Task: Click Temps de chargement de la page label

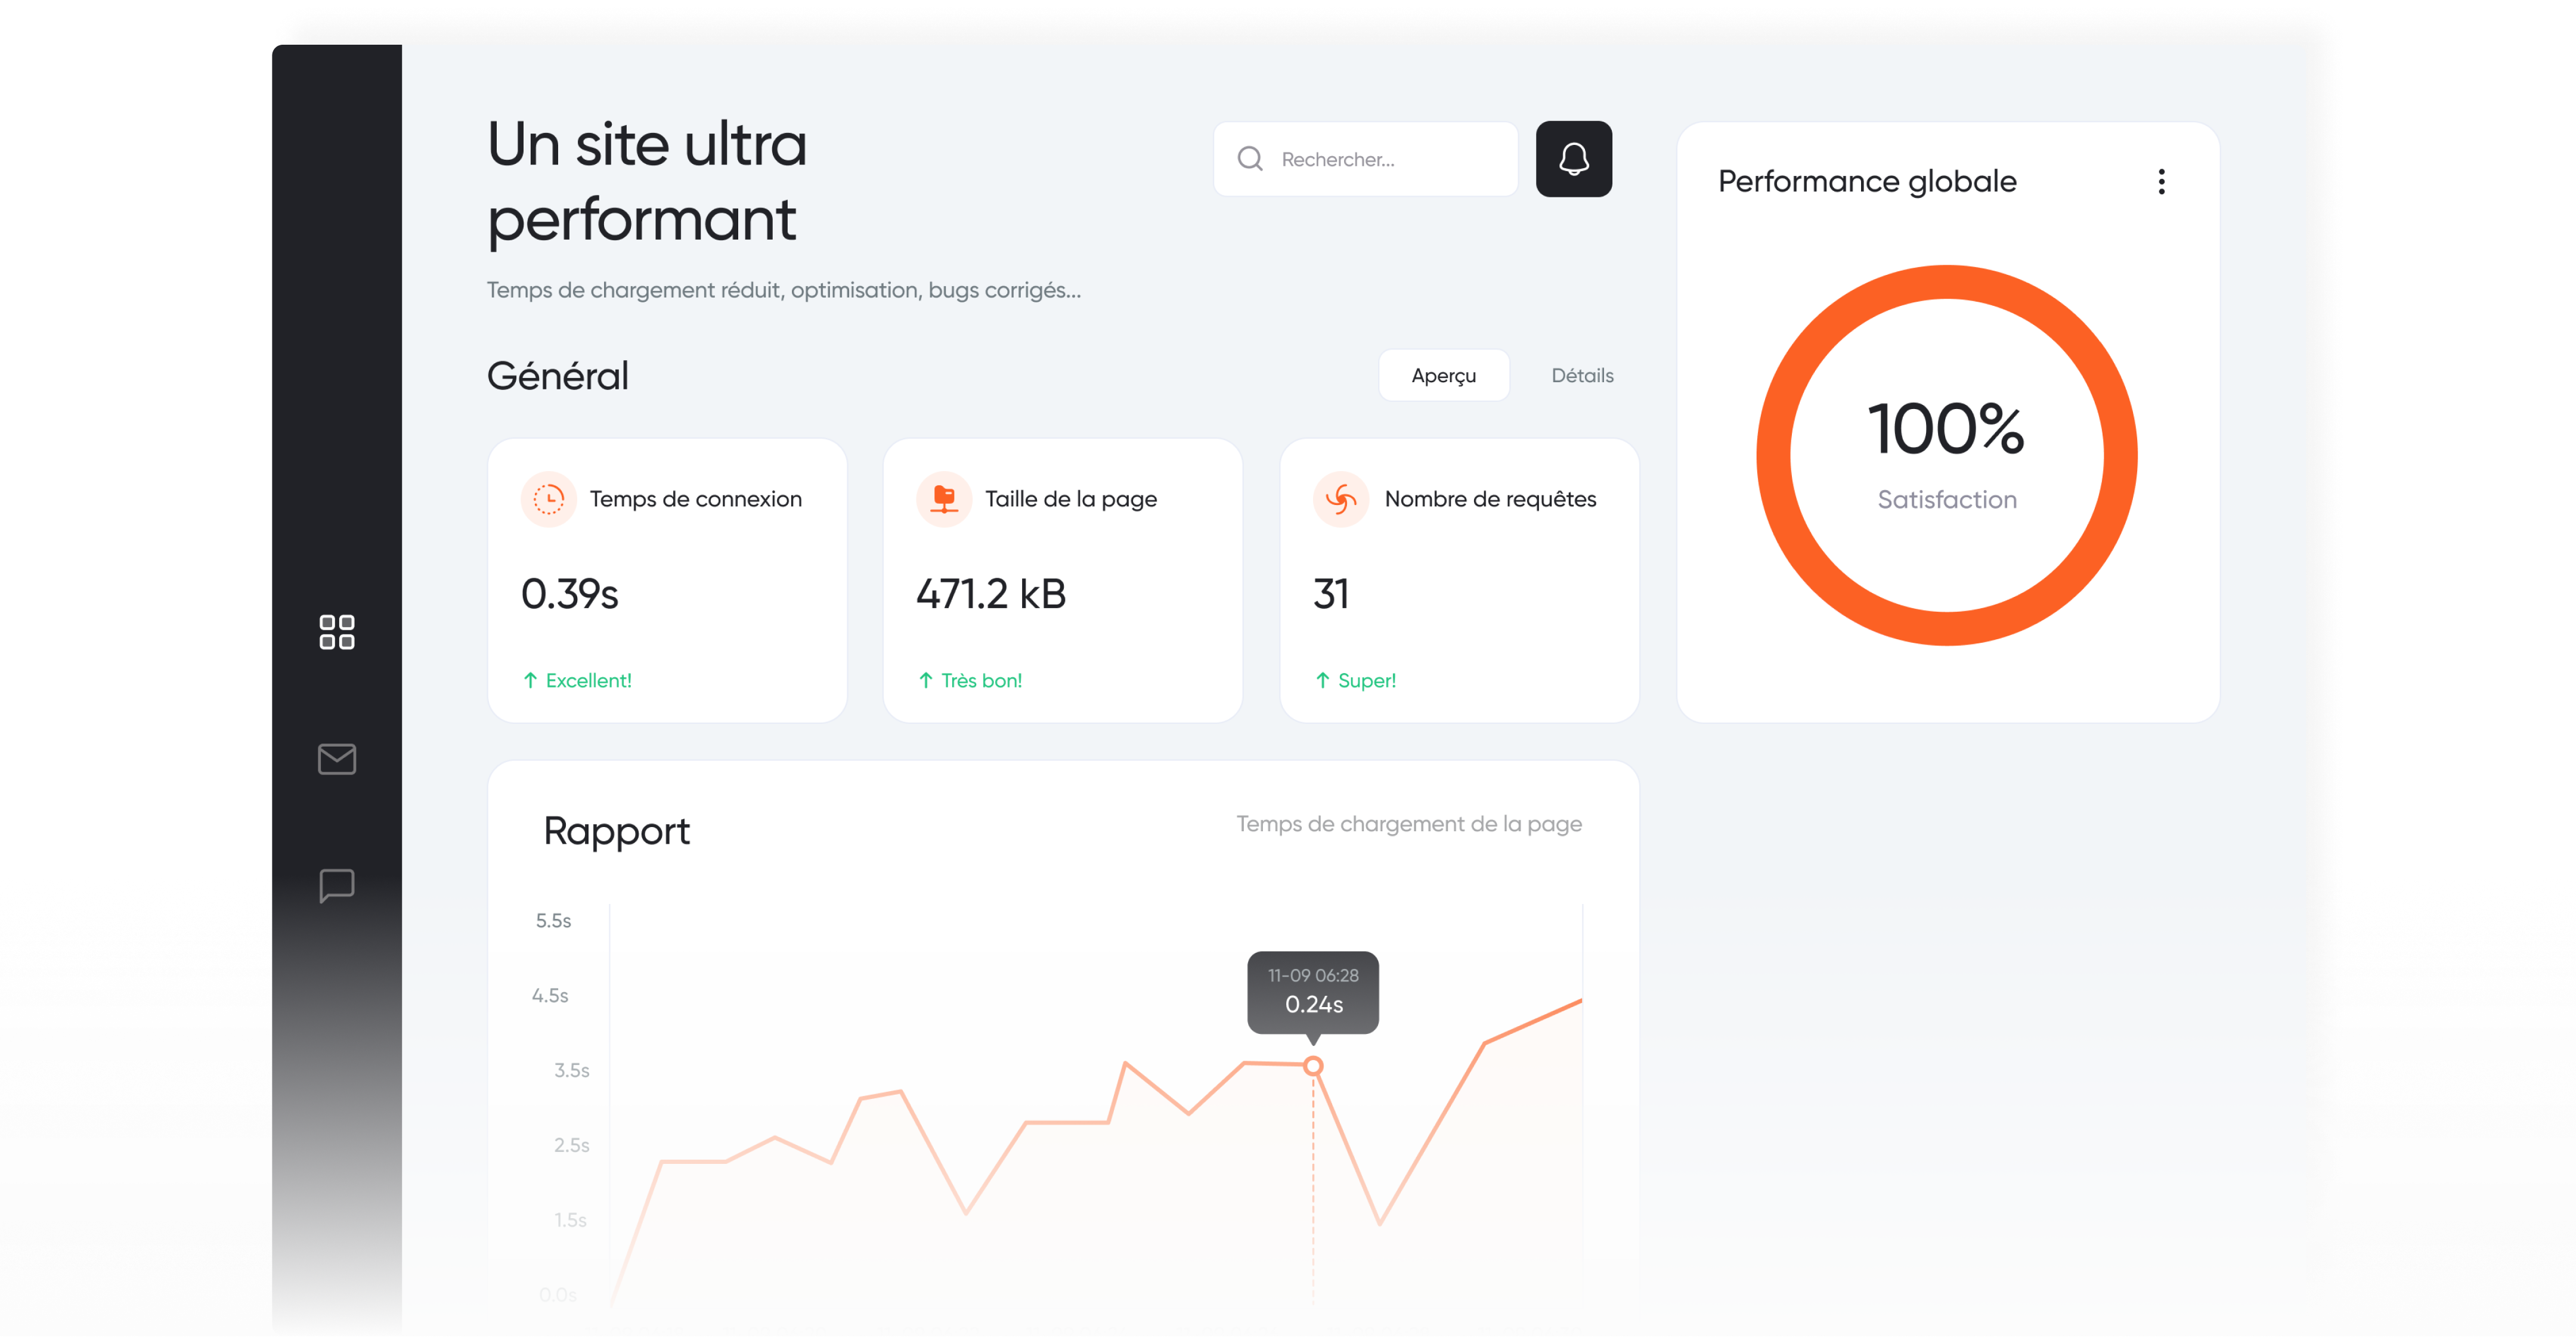Action: click(1409, 824)
